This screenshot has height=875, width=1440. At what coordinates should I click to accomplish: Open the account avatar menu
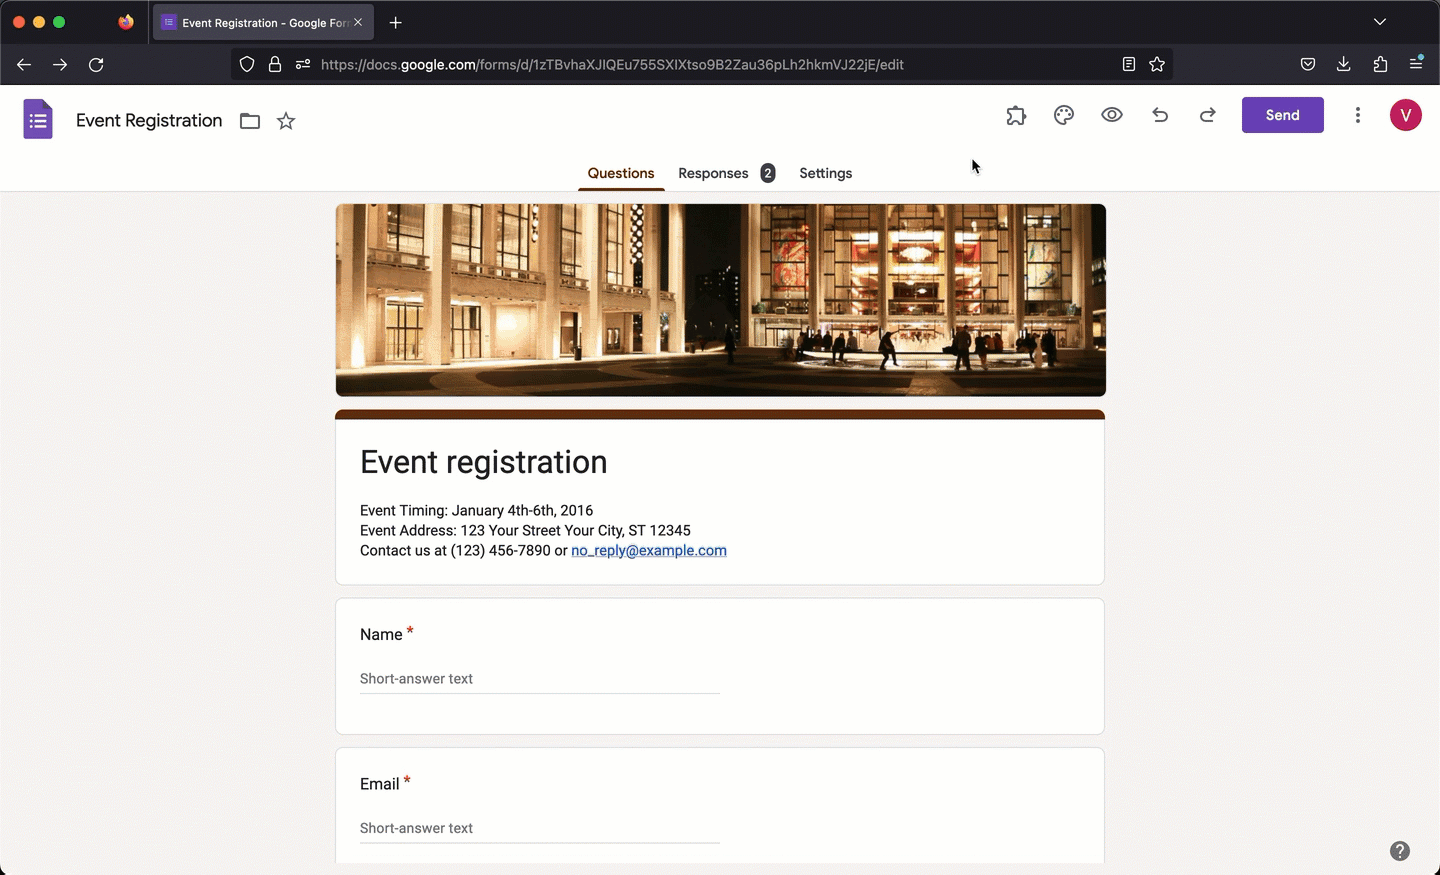tap(1406, 115)
